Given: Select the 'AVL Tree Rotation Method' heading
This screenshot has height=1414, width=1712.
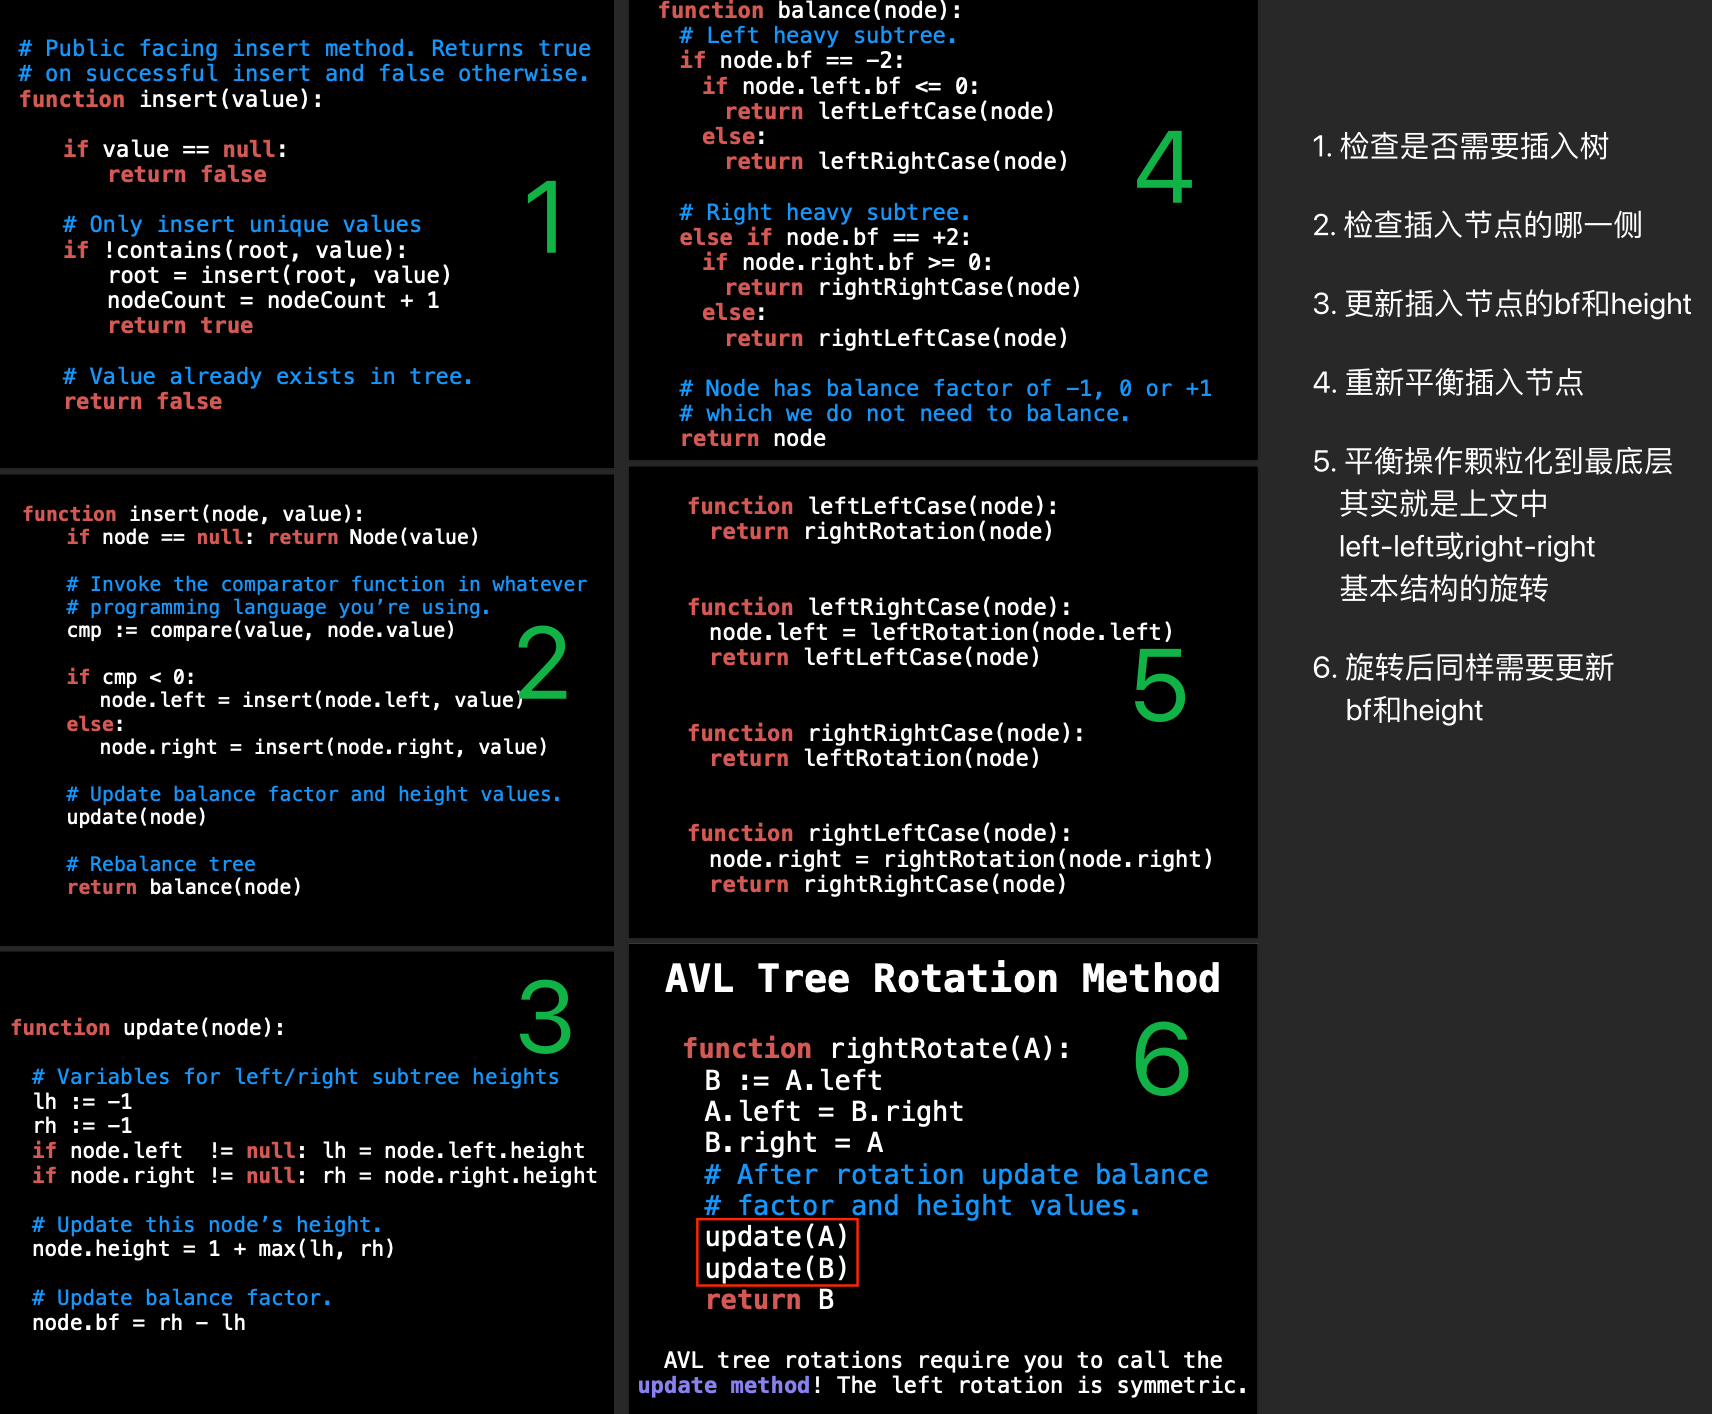Looking at the screenshot, I should (942, 978).
